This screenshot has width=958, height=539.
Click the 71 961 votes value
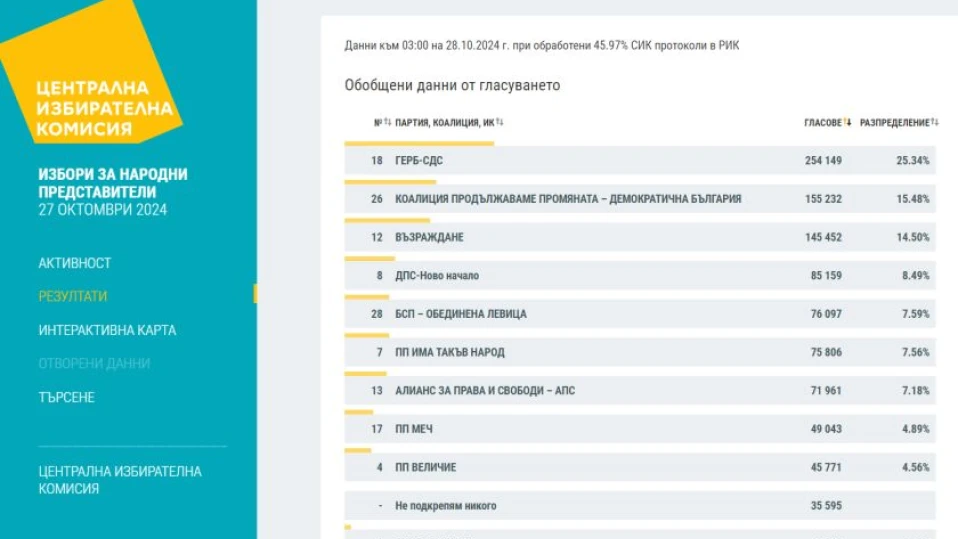826,390
